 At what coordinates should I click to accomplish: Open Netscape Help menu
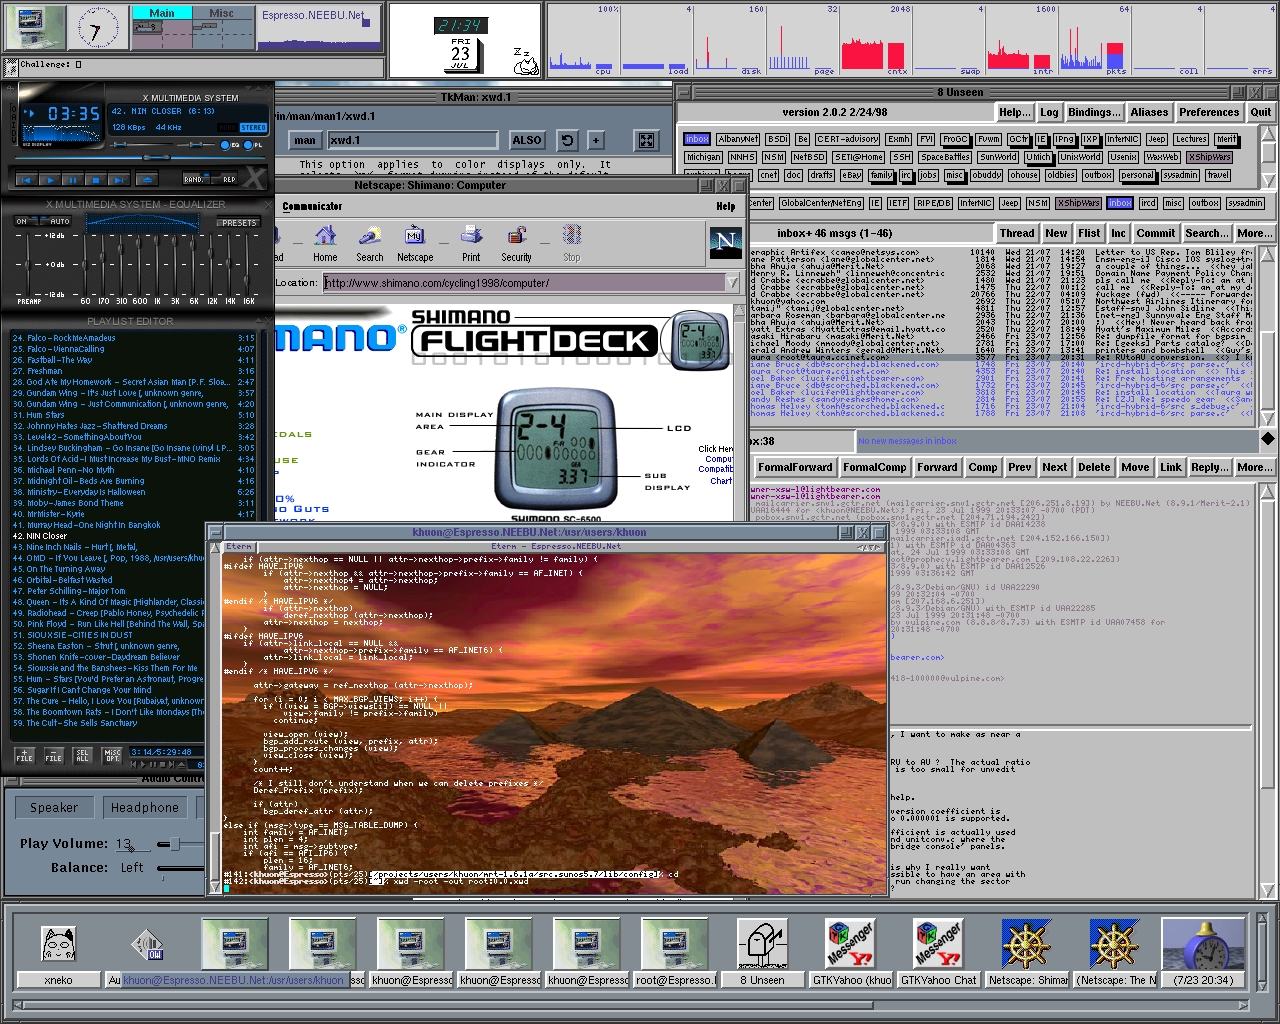pos(726,206)
